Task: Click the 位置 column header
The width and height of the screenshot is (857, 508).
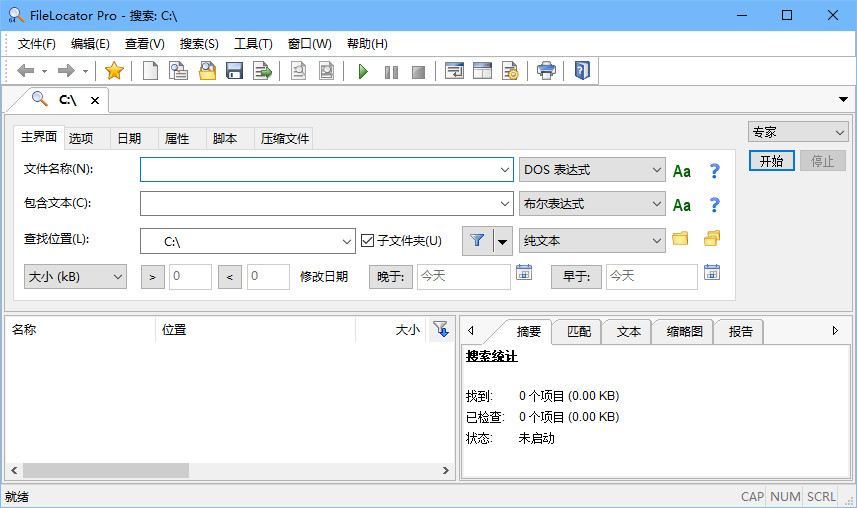Action: (x=174, y=330)
